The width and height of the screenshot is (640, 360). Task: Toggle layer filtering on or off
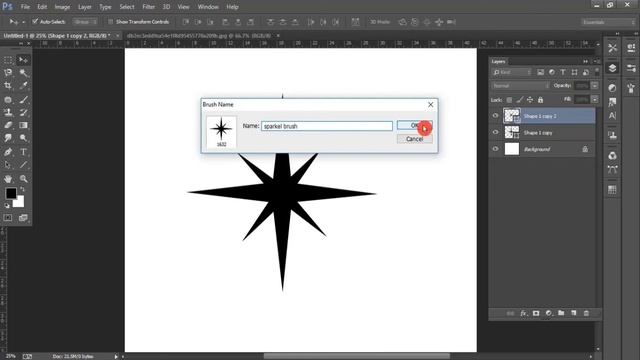(596, 71)
